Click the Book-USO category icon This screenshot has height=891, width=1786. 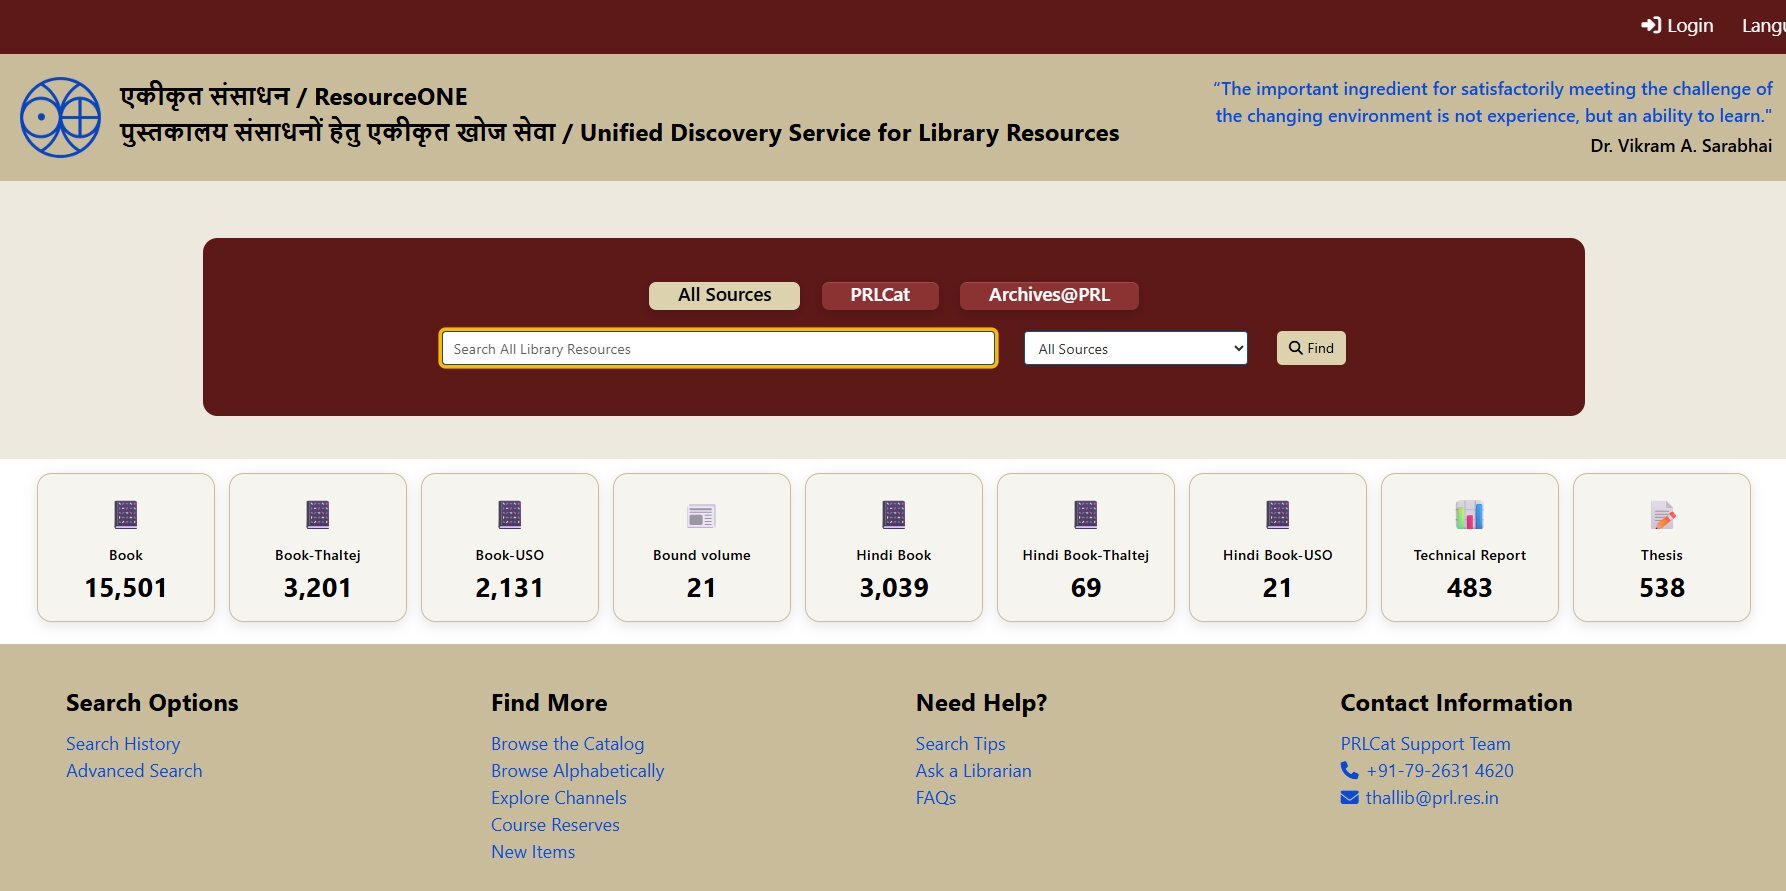[510, 515]
